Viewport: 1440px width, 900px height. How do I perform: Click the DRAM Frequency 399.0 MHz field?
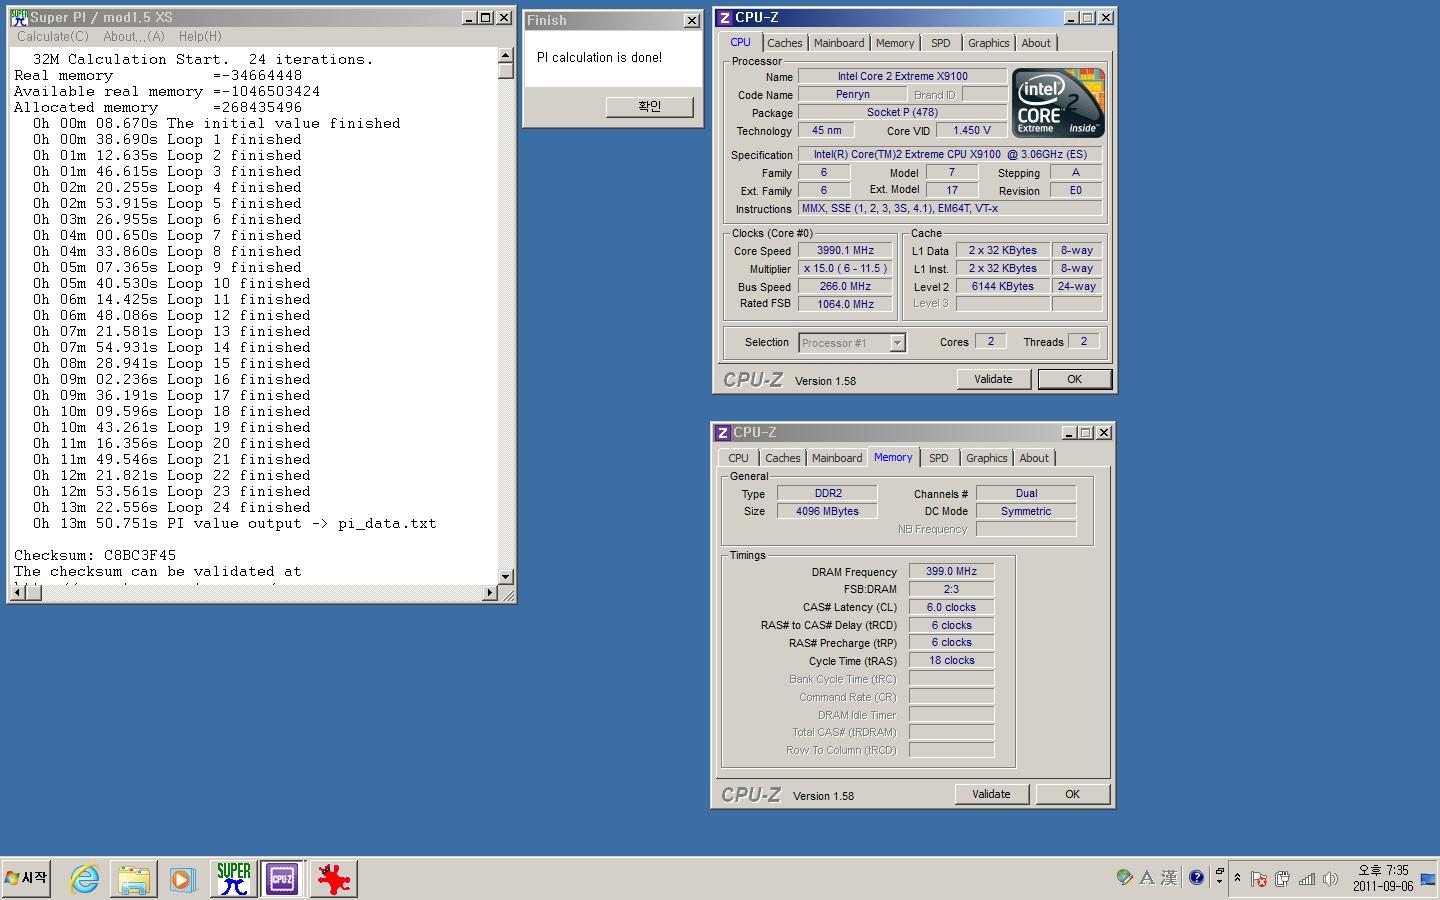click(951, 572)
